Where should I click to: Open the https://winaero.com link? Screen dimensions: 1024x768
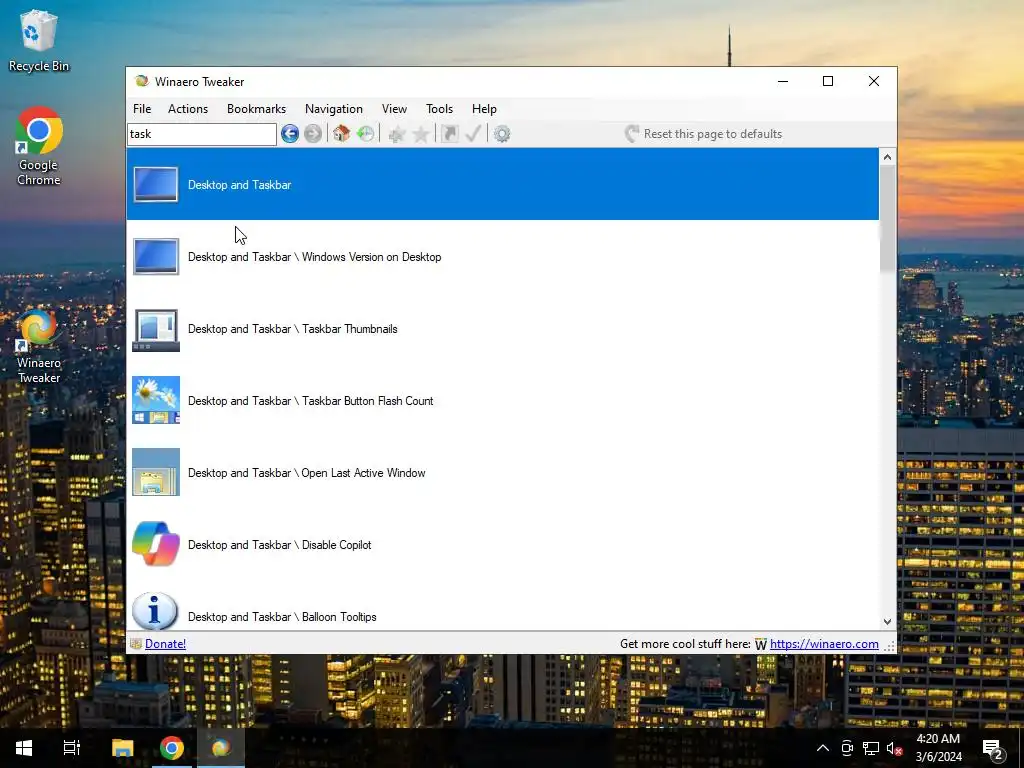click(824, 644)
